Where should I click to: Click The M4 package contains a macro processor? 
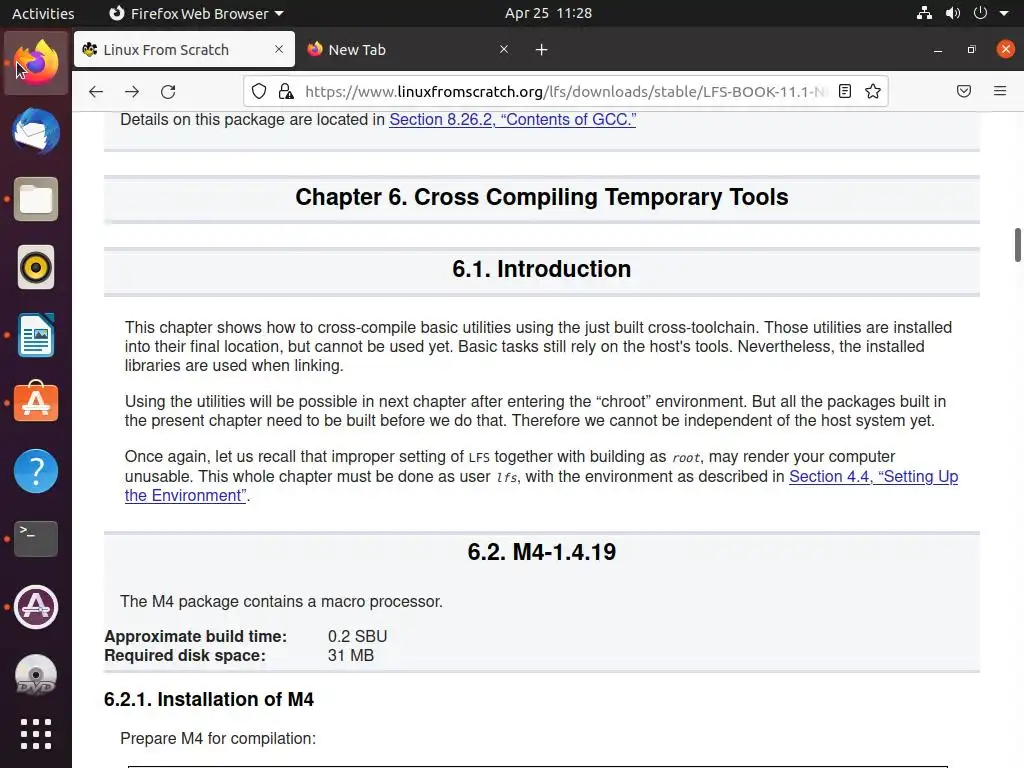point(281,601)
